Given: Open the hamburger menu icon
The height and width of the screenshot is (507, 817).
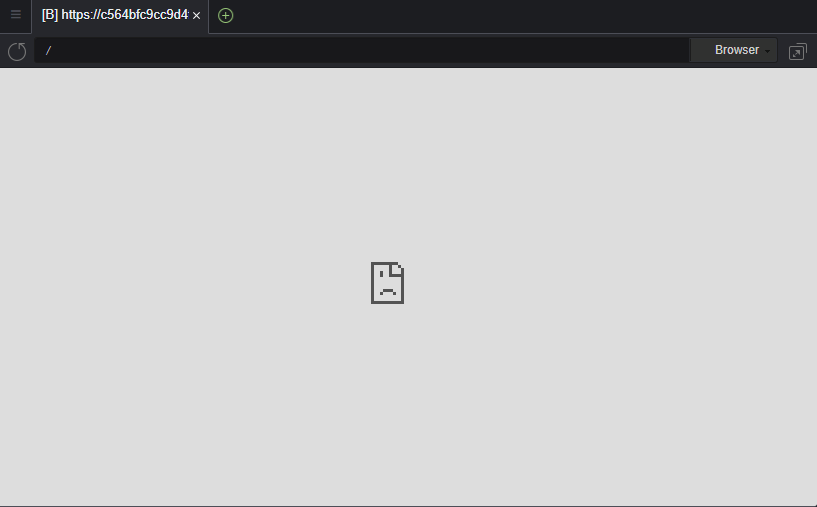Looking at the screenshot, I should [16, 15].
